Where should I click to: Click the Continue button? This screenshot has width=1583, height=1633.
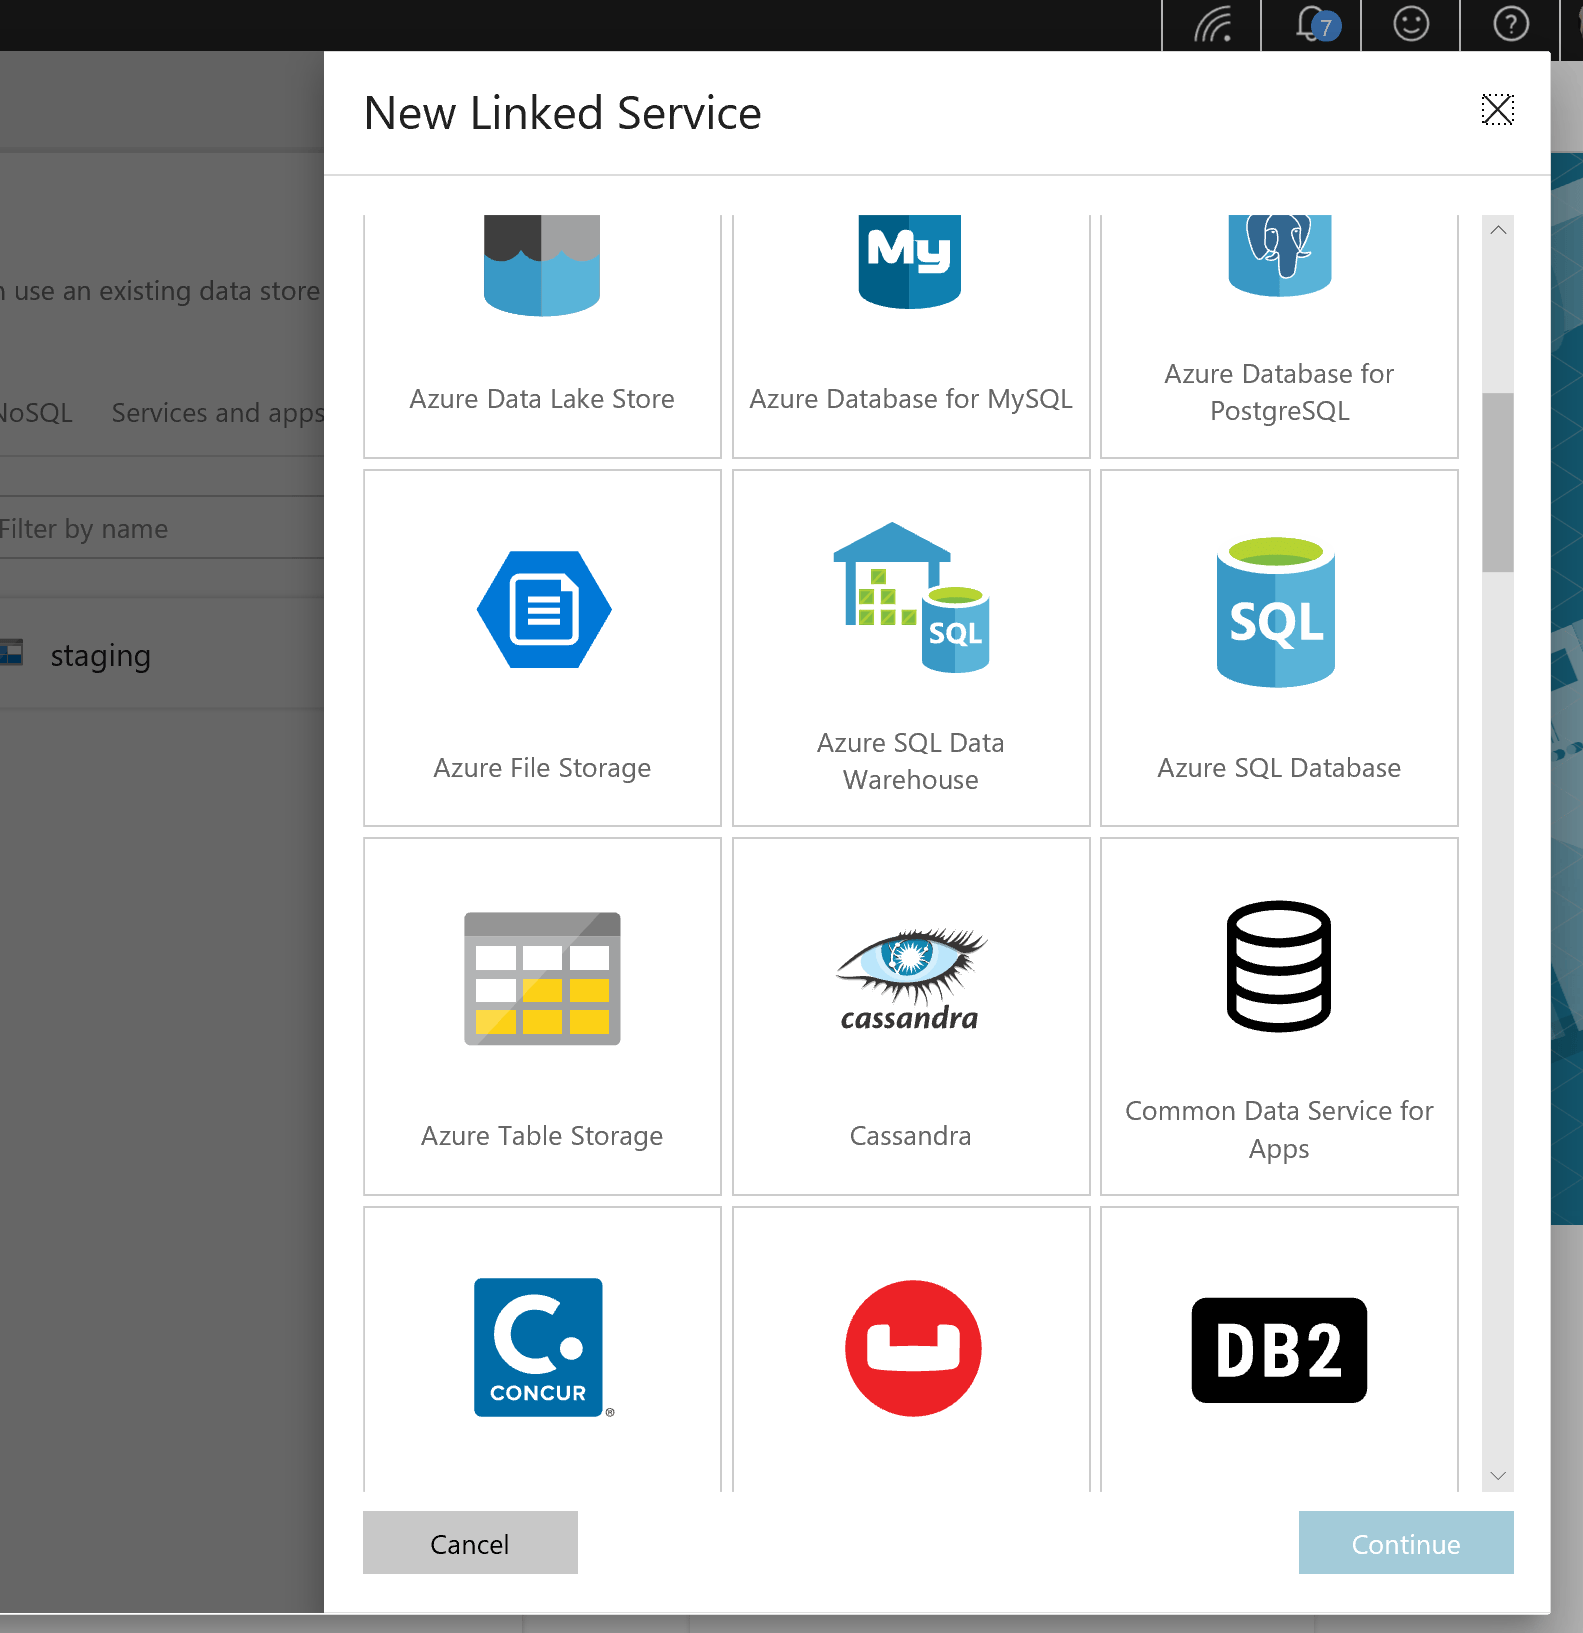click(x=1406, y=1543)
